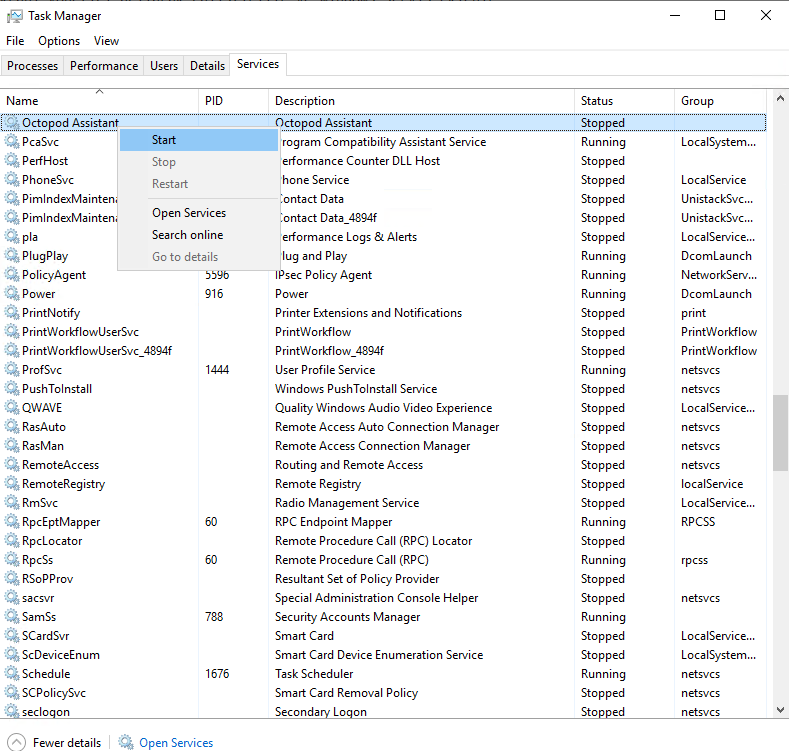Click the gear icon for seclogon
Image resolution: width=789 pixels, height=752 pixels.
click(12, 712)
